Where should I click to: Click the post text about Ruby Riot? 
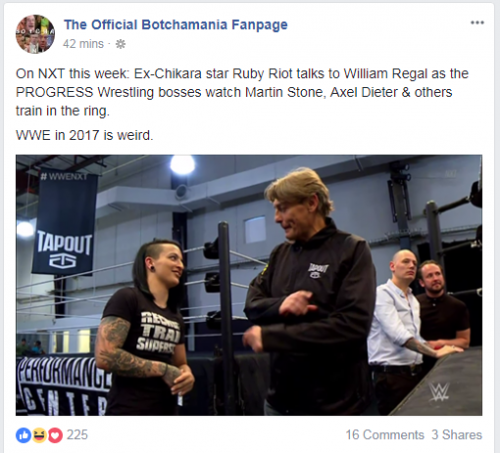point(242,92)
